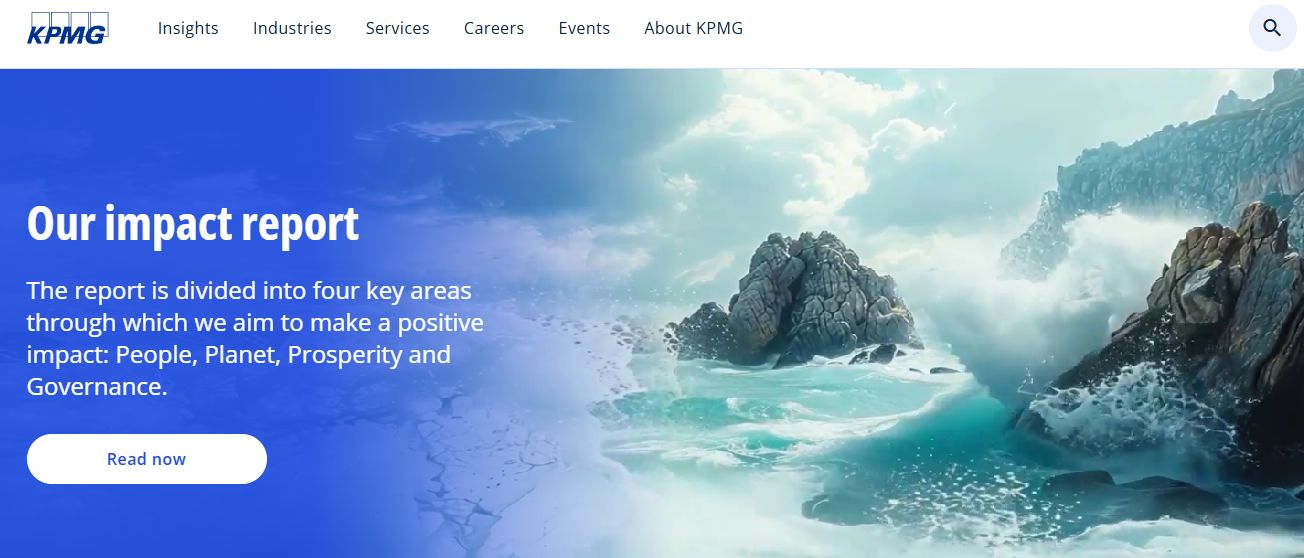Screen dimensions: 1304x558
Task: Click the KPMG logo
Action: point(68,28)
